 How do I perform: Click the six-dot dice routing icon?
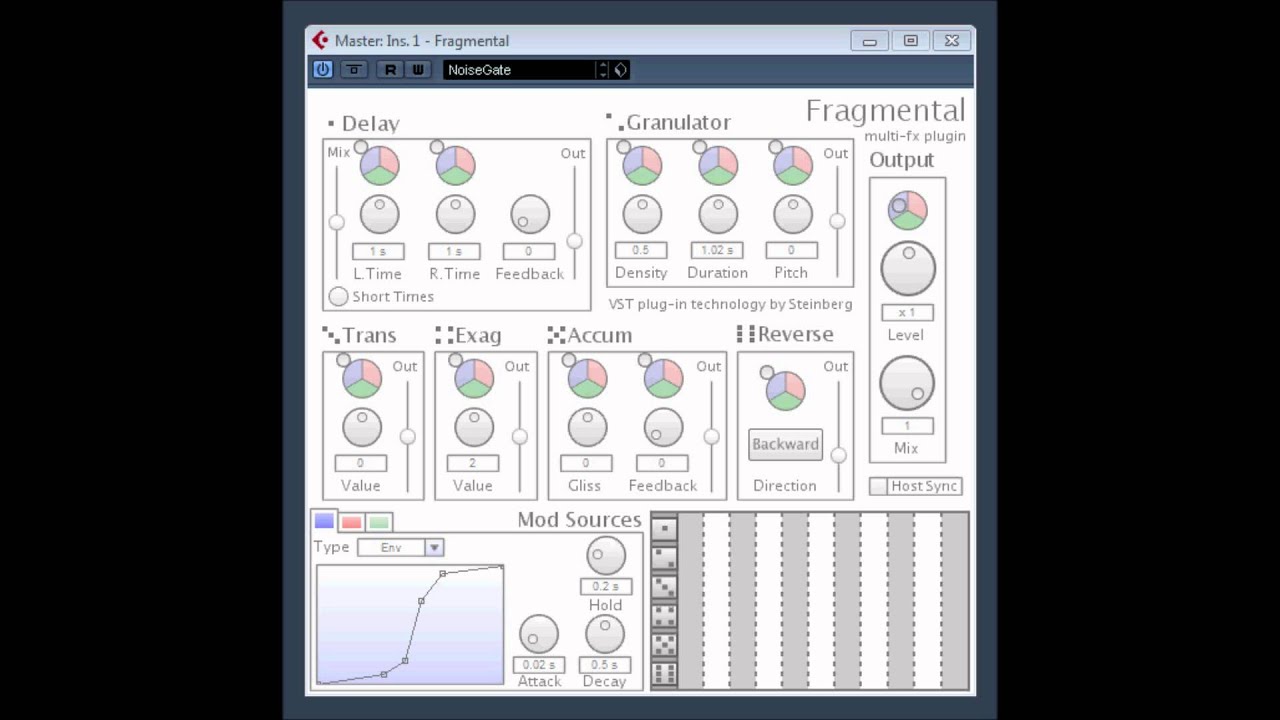click(x=664, y=674)
